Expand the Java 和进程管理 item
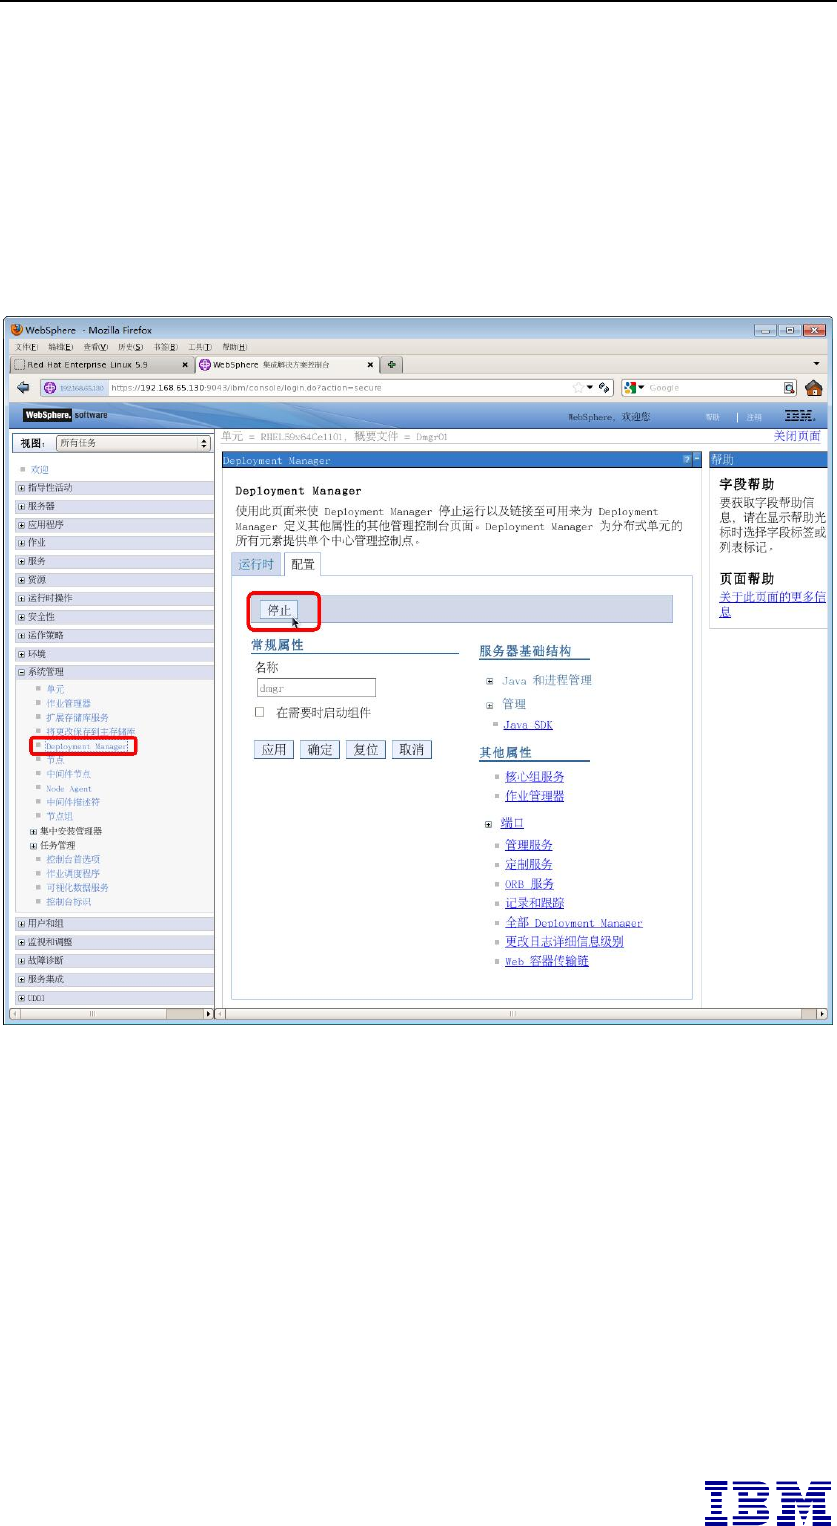This screenshot has height=1526, width=837. (x=490, y=680)
